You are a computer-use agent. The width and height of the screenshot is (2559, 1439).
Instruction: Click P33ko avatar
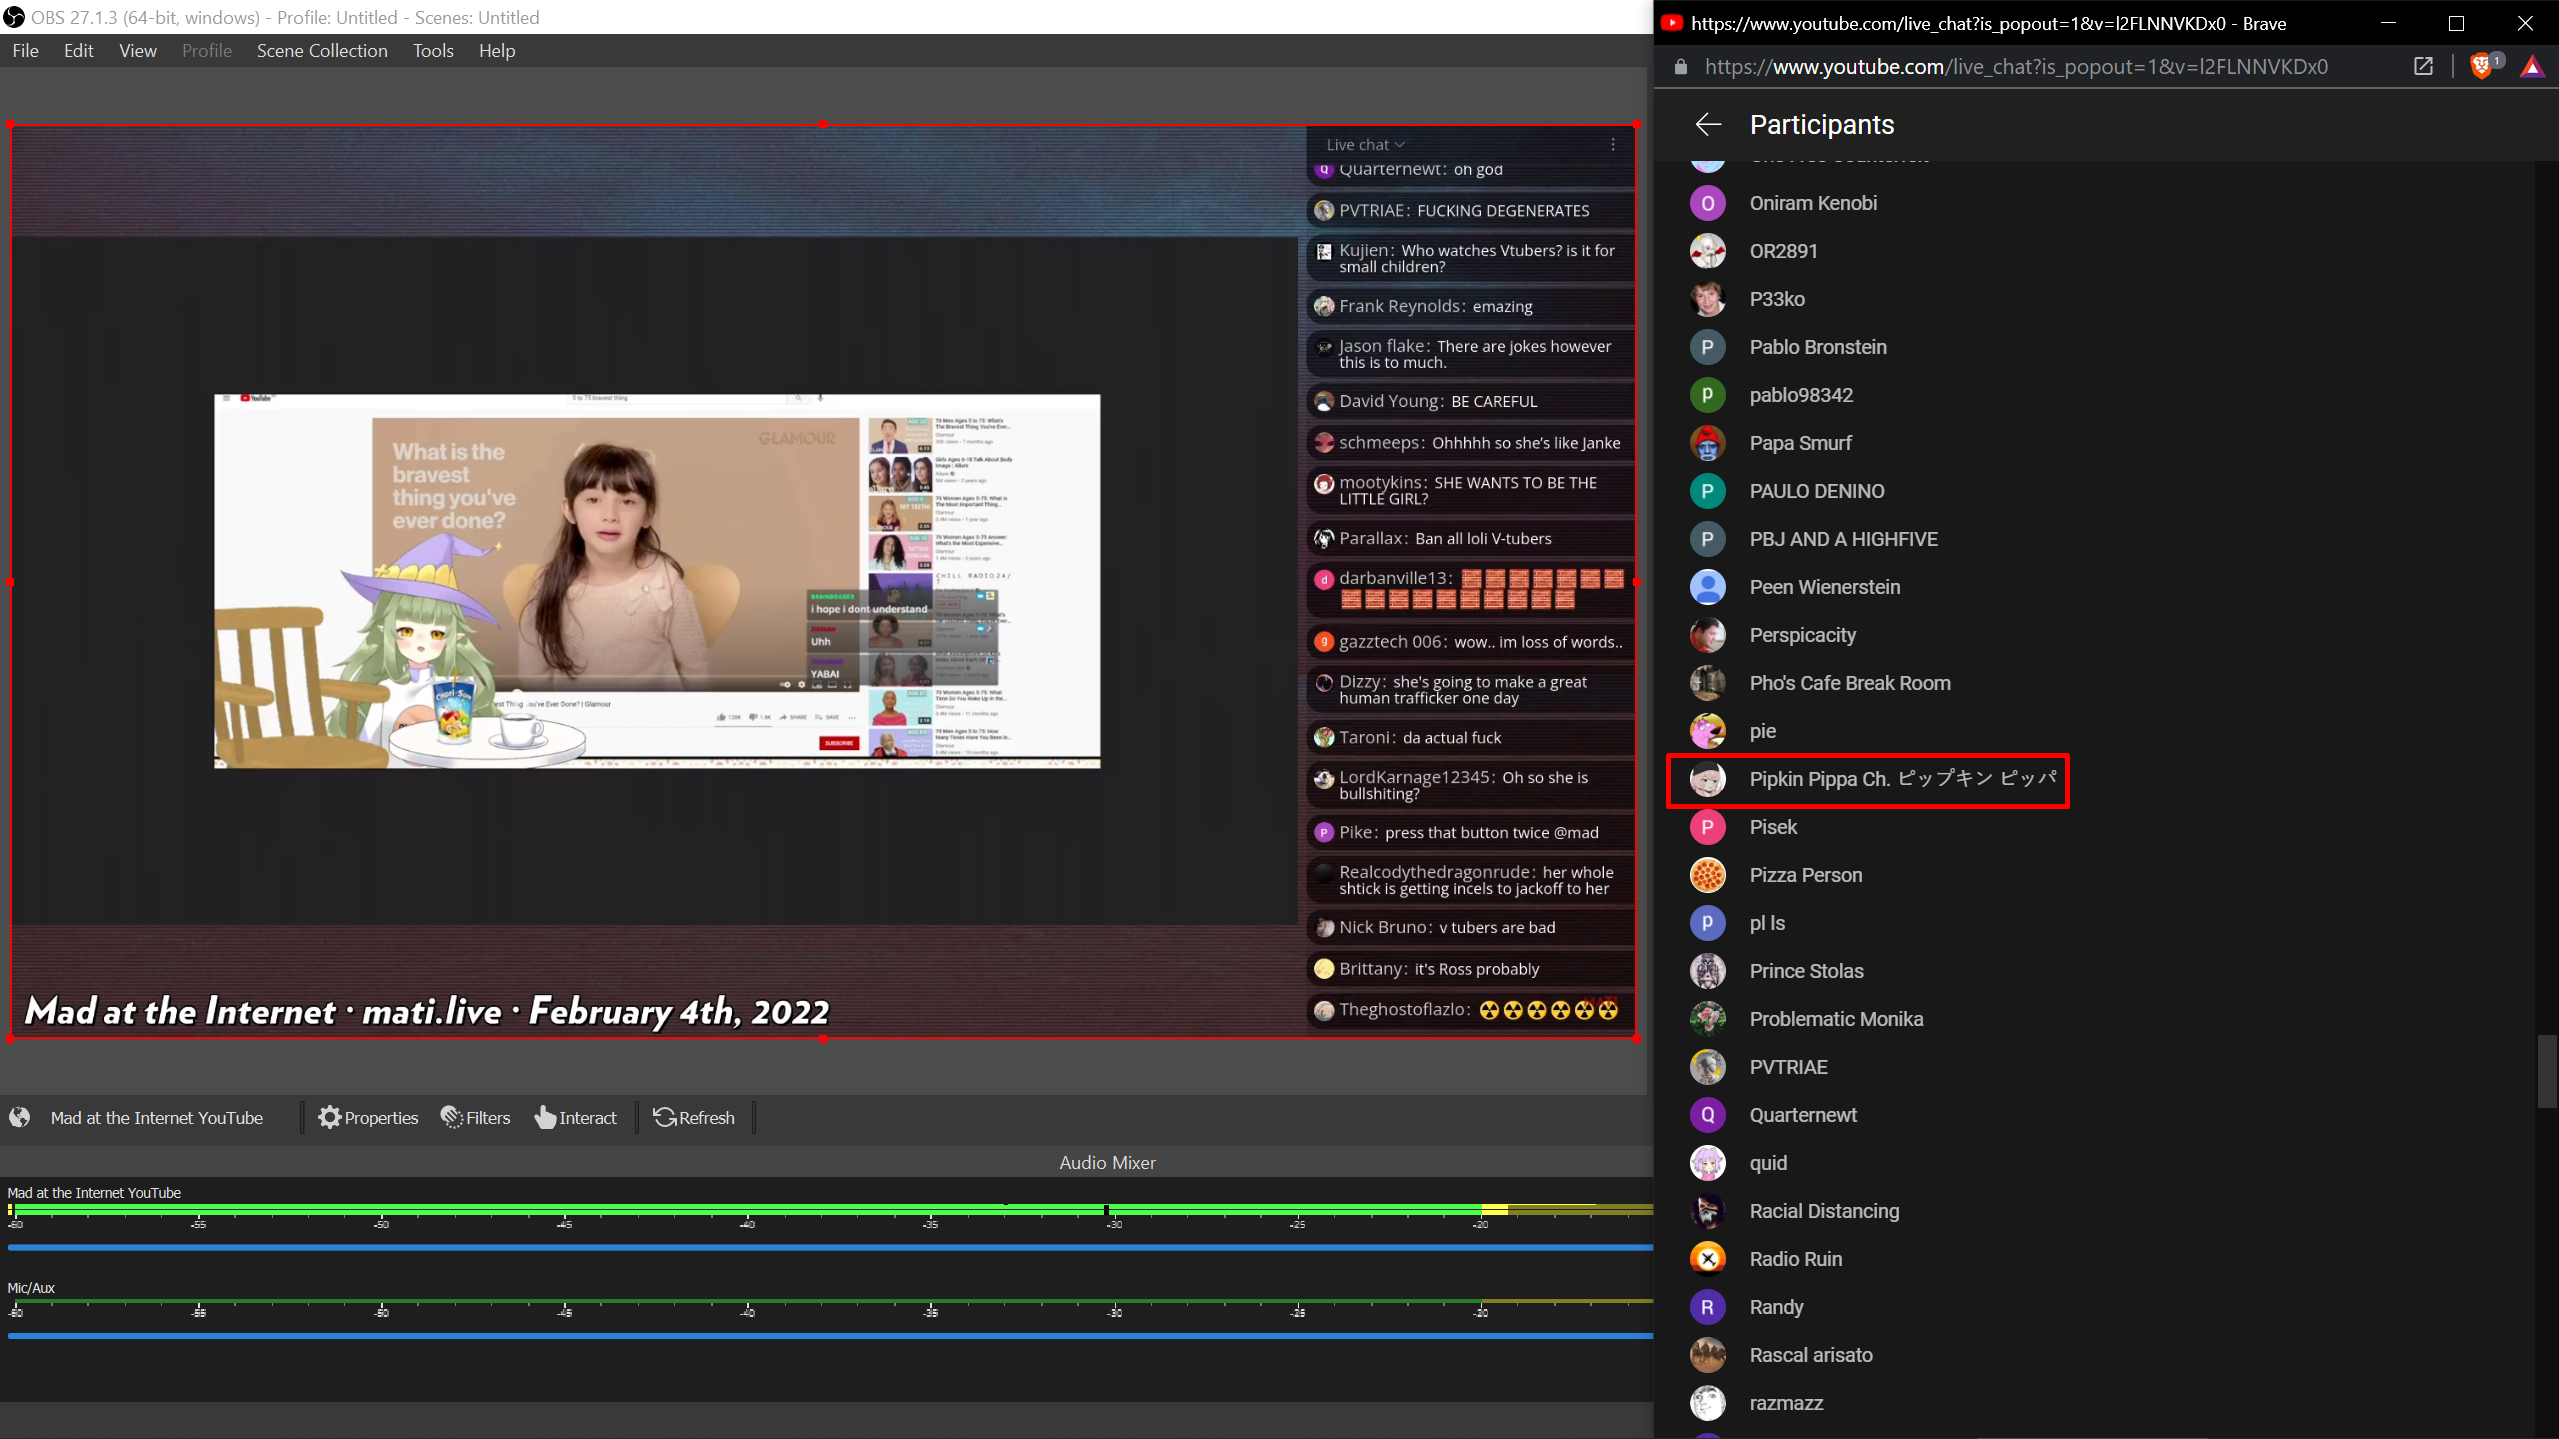pos(1708,299)
